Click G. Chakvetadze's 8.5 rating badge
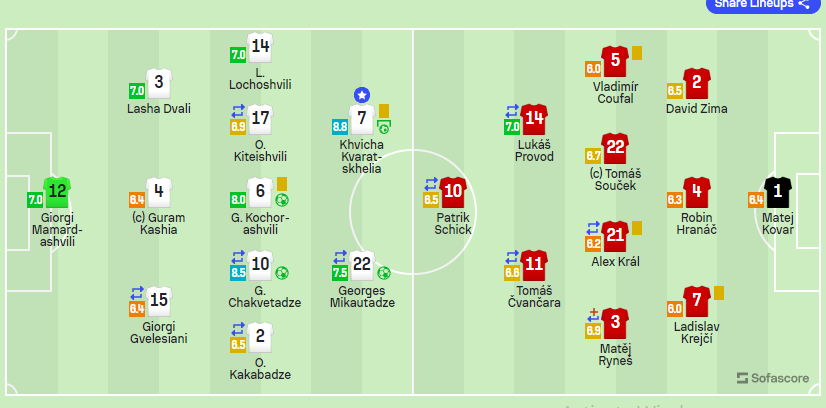This screenshot has width=826, height=408. [238, 272]
